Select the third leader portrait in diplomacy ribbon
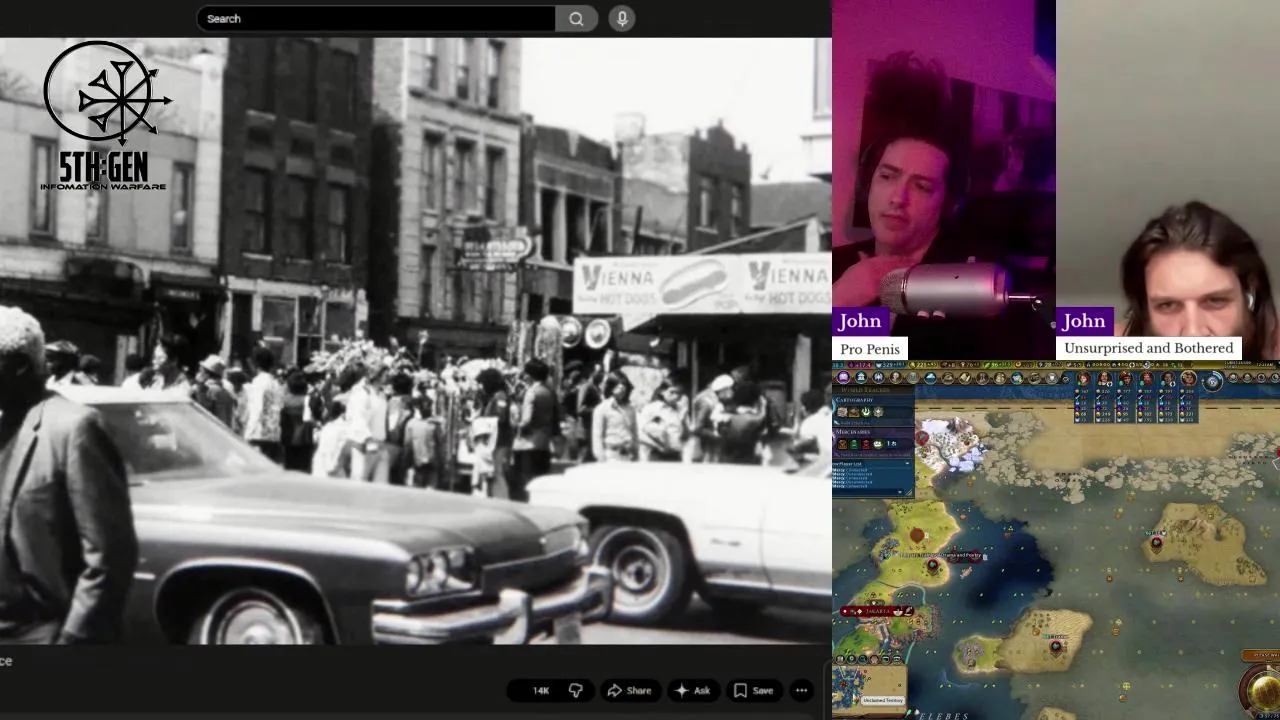The width and height of the screenshot is (1280, 720). 1126,378
